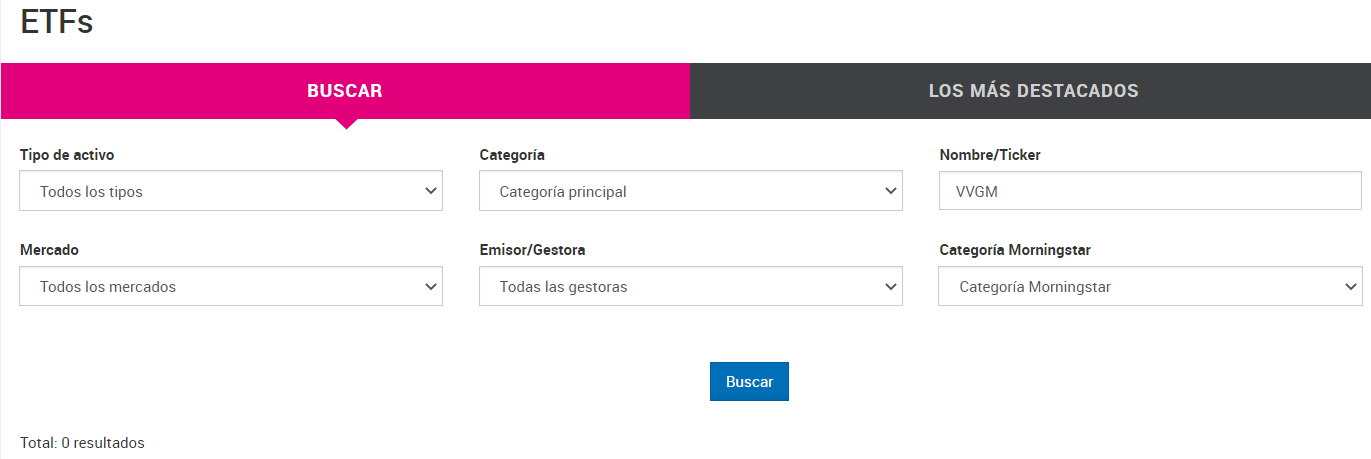Open the Todos los mercados dropdown
The width and height of the screenshot is (1371, 459).
click(231, 286)
